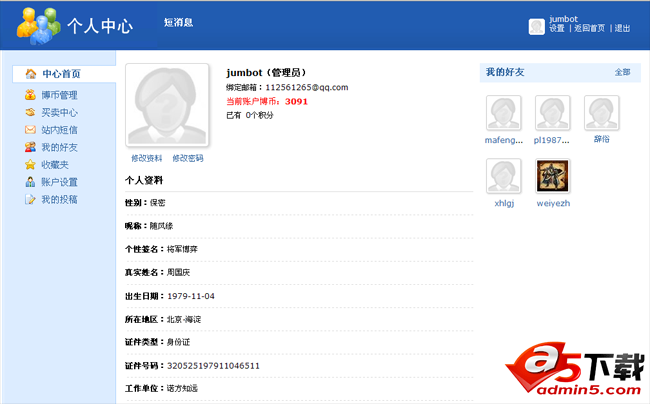Click the 当前账户博币 3091 value
Image resolution: width=650 pixels, height=404 pixels.
[x=296, y=102]
